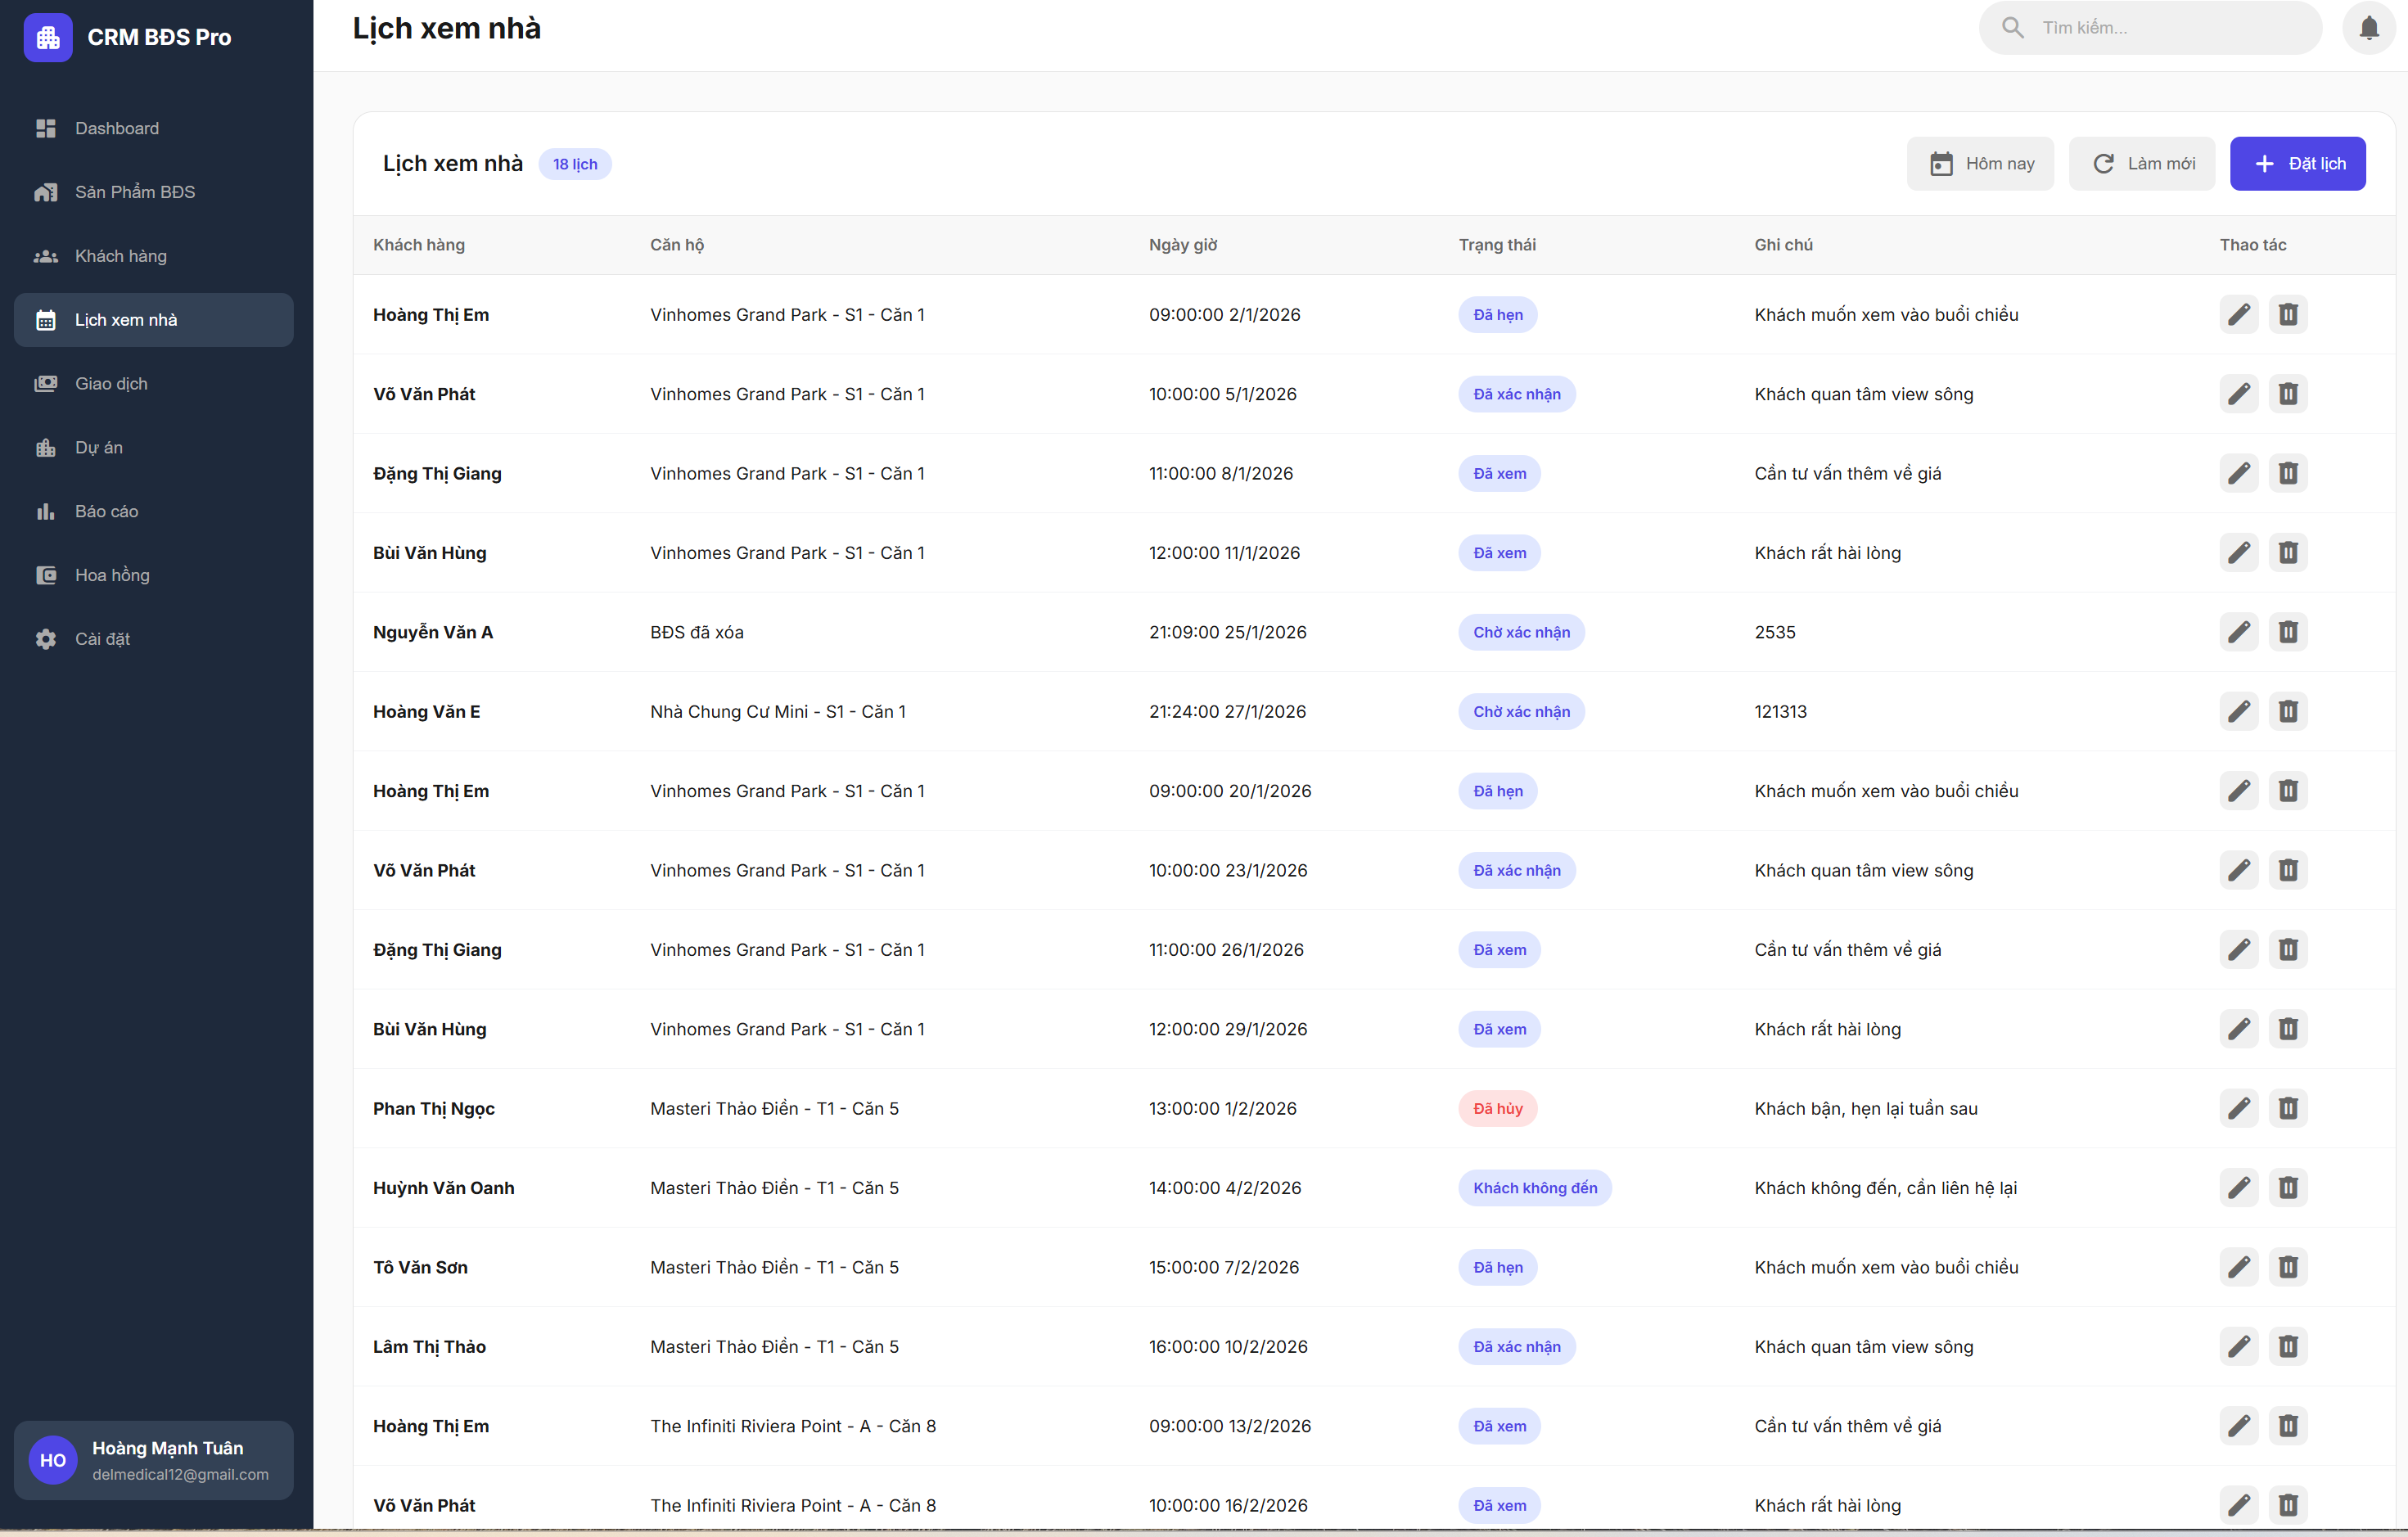This screenshot has height=1537, width=2408.
Task: Edit Tô Văn Sơn's viewing appointment
Action: point(2238,1267)
